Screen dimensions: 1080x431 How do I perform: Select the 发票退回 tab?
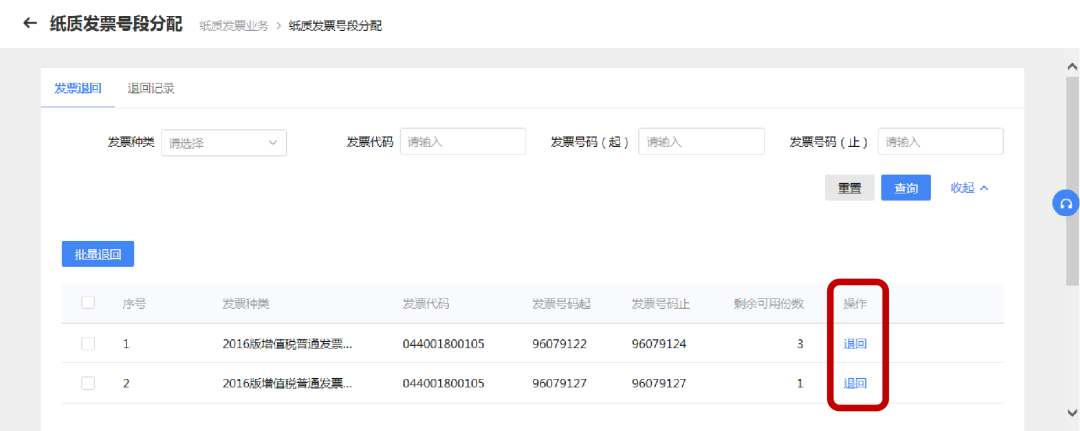[x=78, y=89]
